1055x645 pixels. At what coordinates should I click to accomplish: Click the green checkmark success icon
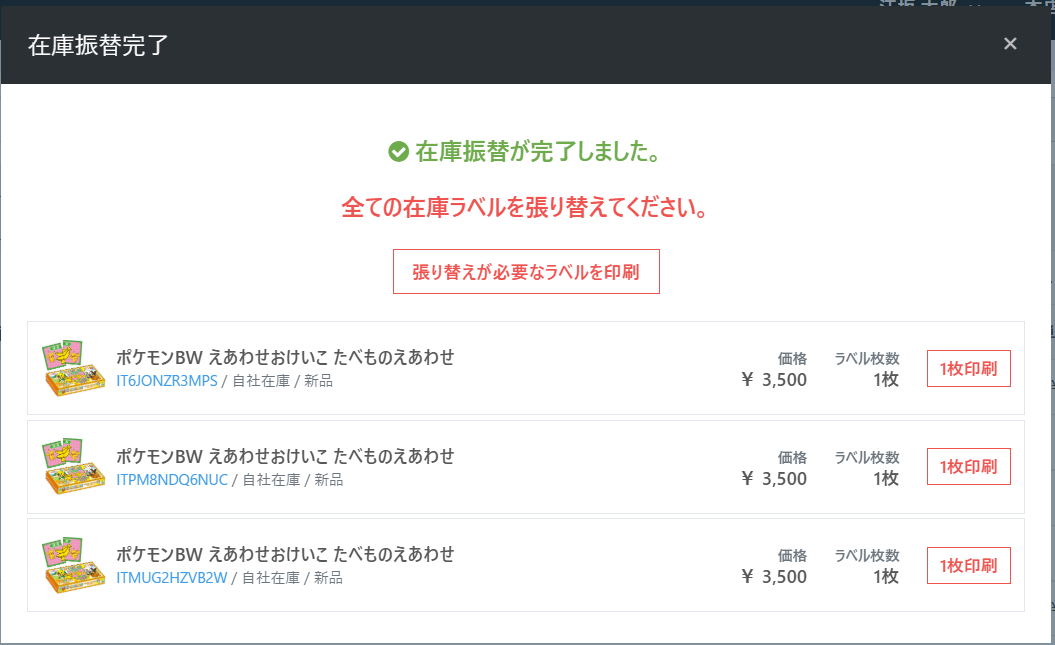tap(398, 152)
